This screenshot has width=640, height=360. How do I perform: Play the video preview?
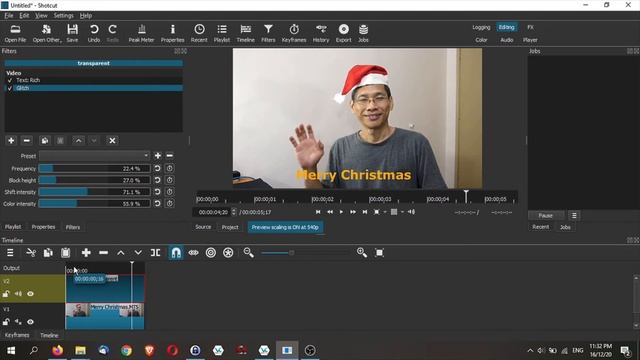click(x=341, y=212)
